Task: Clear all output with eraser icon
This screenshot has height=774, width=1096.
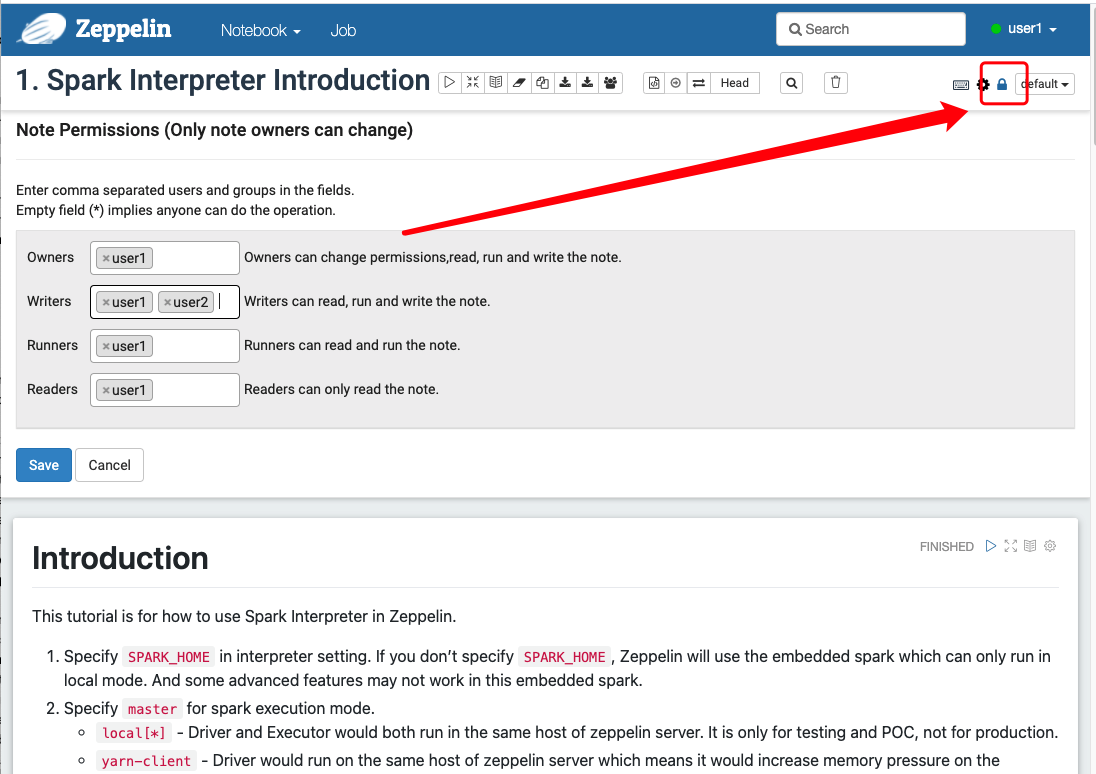Action: click(x=519, y=83)
